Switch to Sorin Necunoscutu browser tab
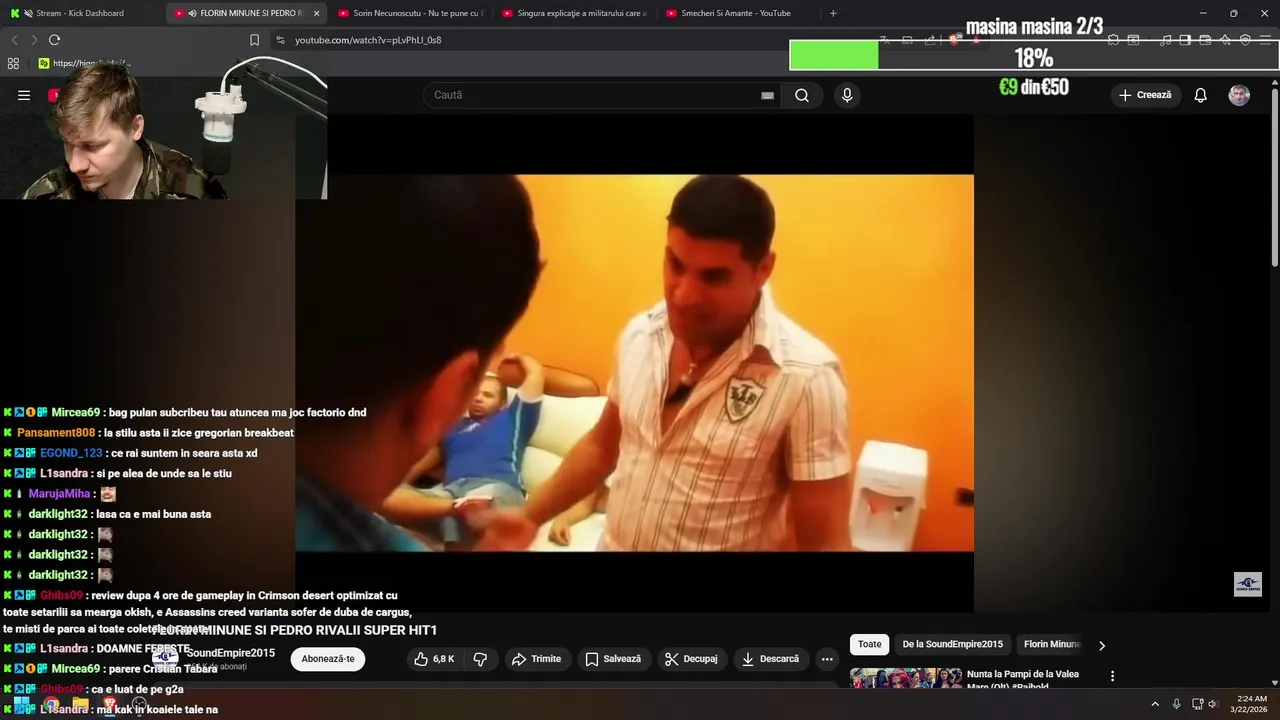 coord(410,13)
